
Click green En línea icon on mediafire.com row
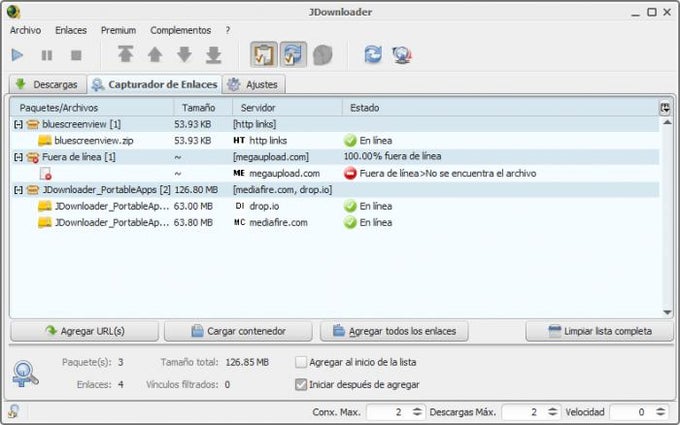350,222
